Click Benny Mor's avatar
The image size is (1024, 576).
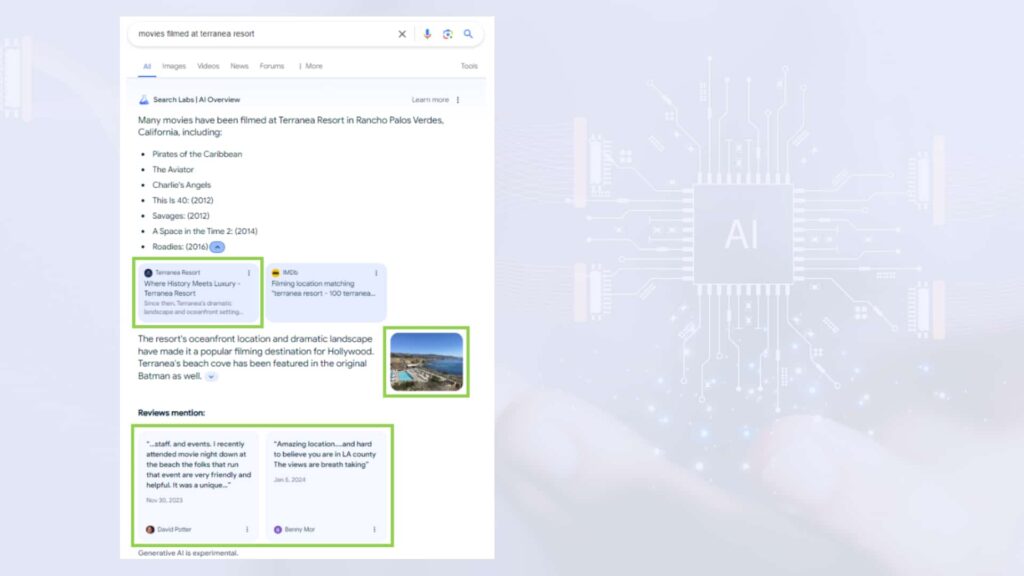pos(278,530)
